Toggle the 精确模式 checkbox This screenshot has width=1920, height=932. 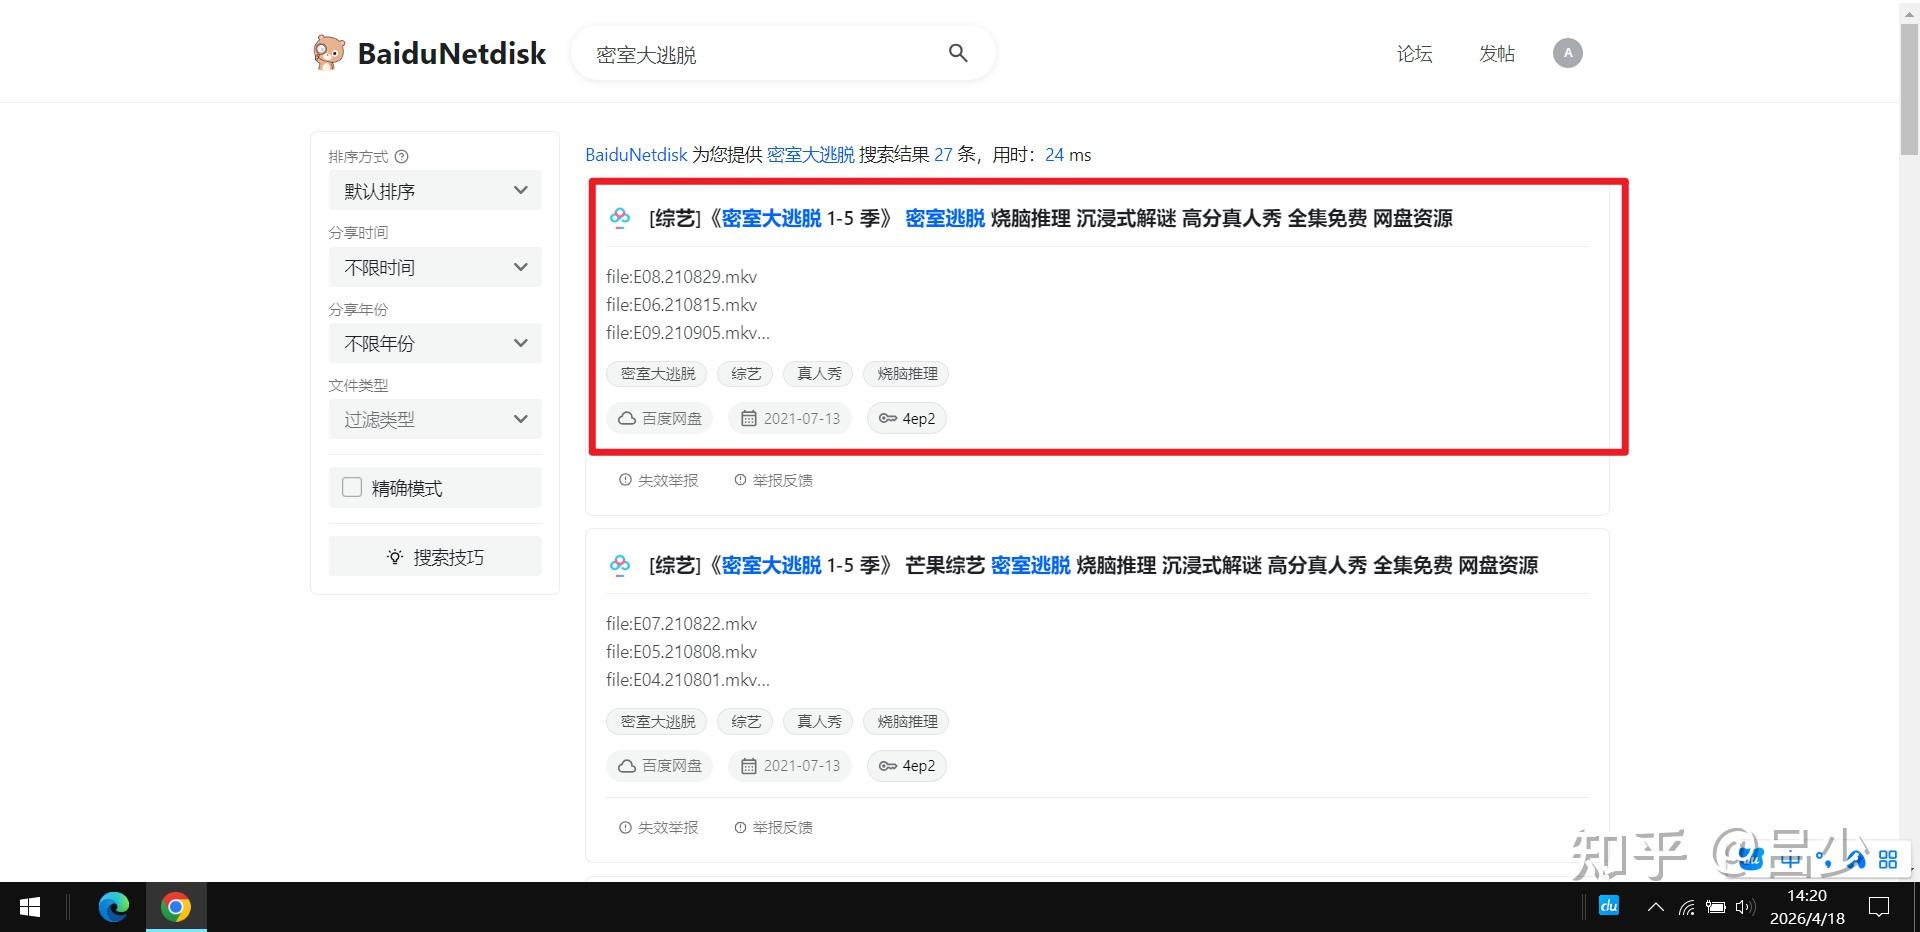click(x=352, y=487)
